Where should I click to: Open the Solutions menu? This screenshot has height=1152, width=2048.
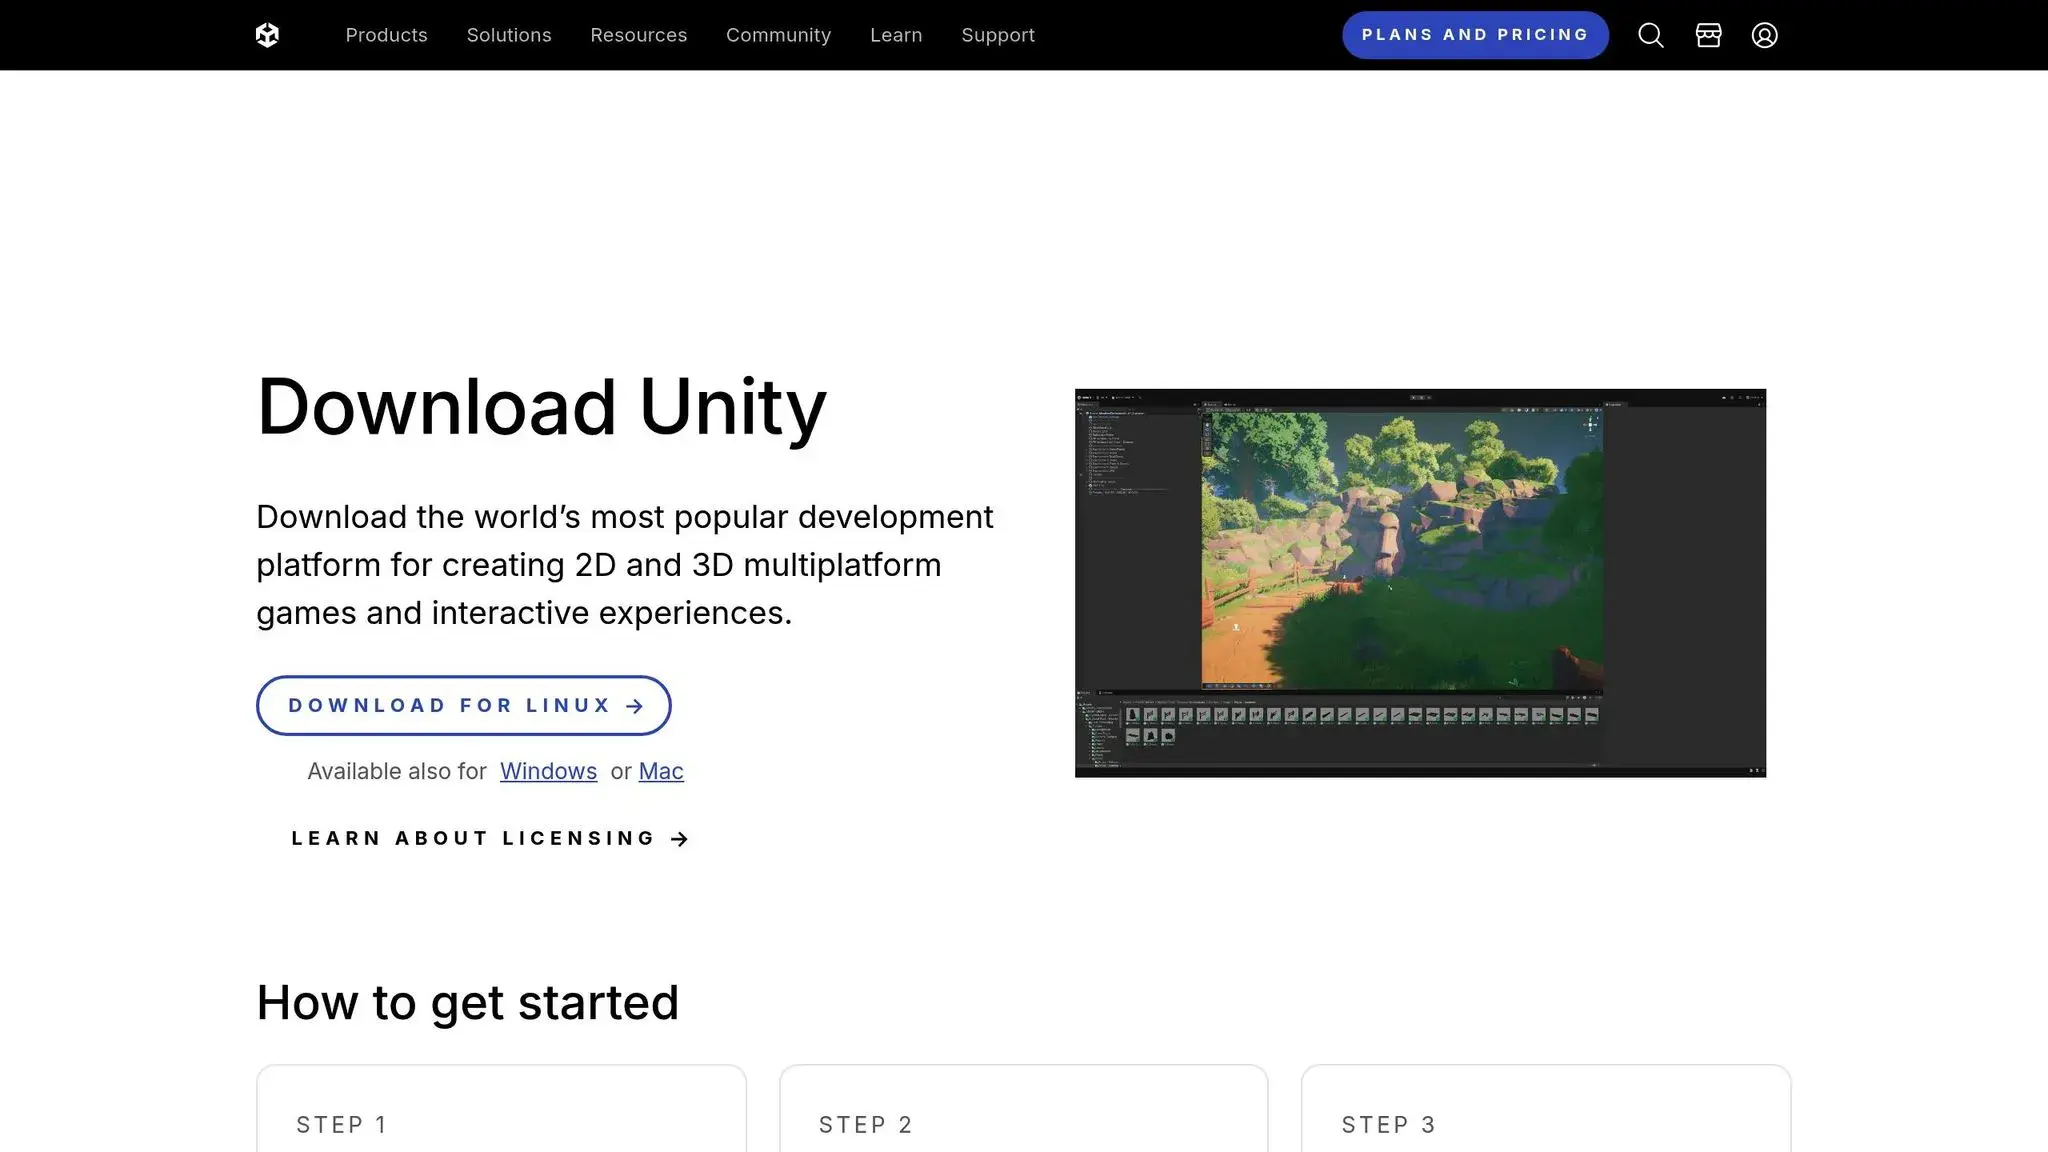click(509, 35)
